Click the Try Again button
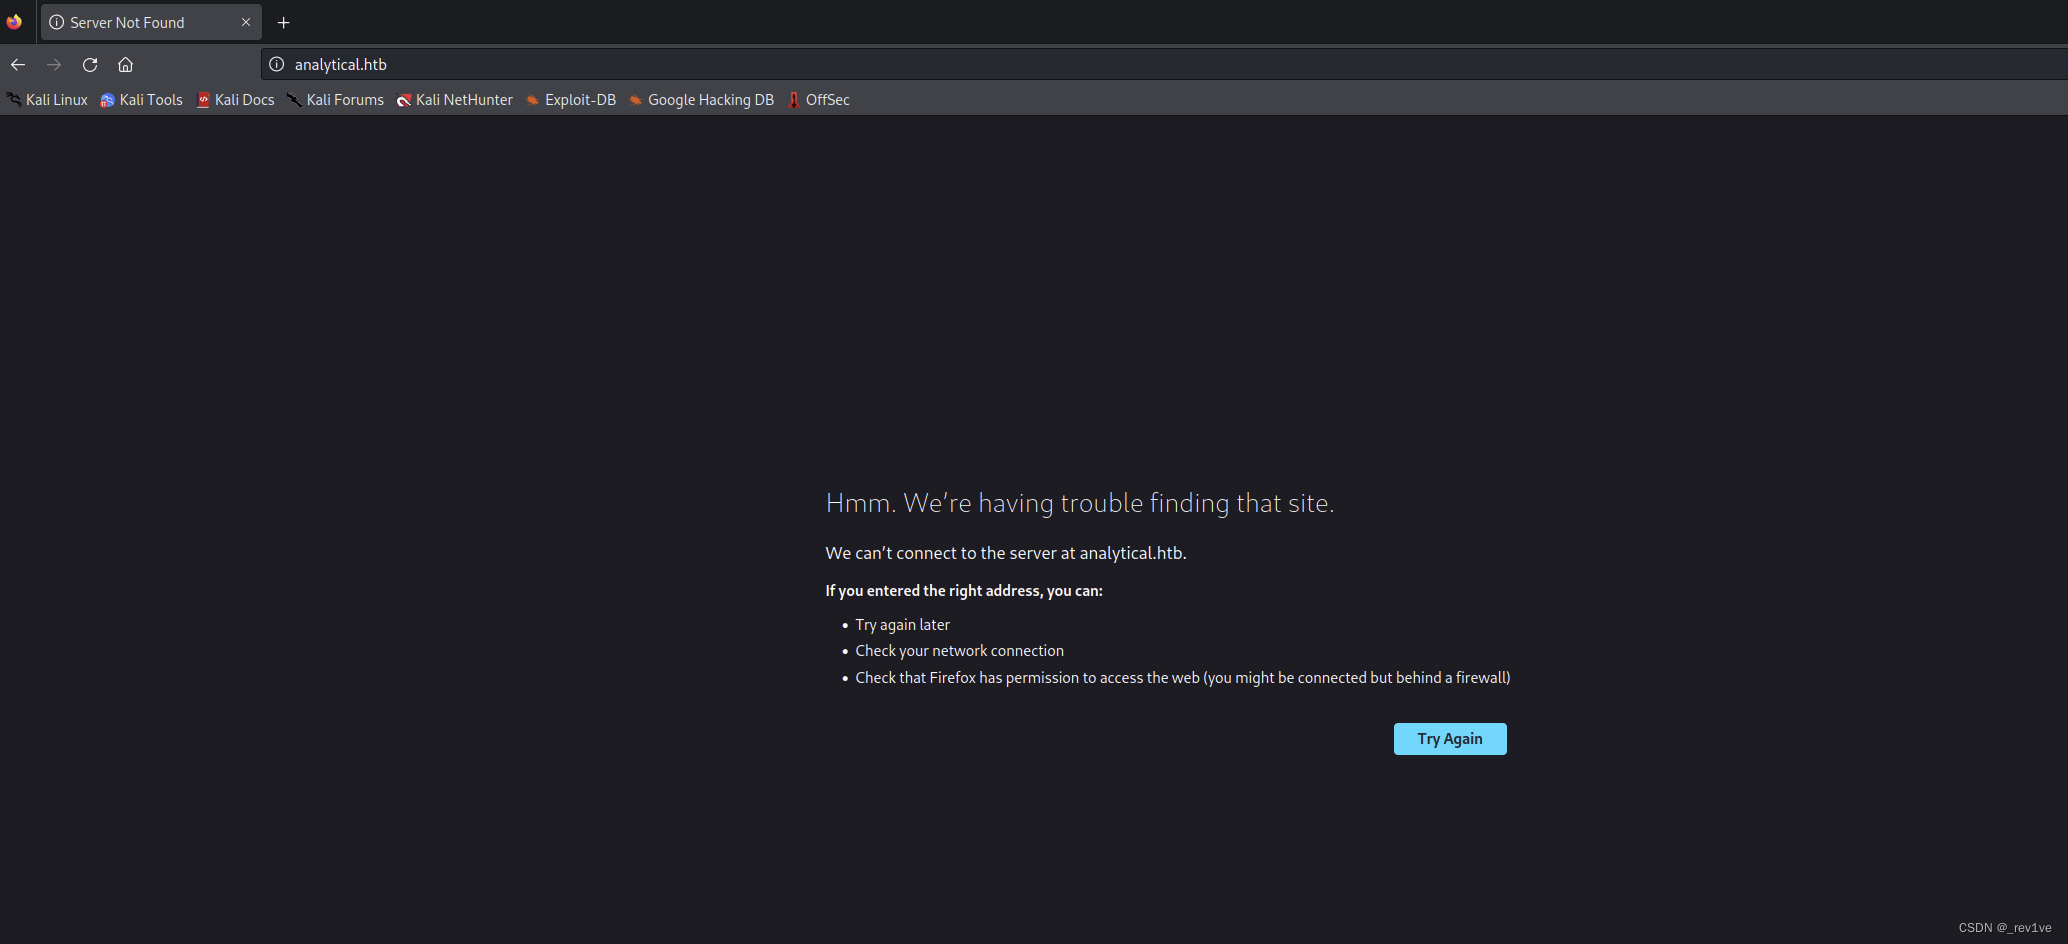Viewport: 2068px width, 944px height. (x=1450, y=739)
